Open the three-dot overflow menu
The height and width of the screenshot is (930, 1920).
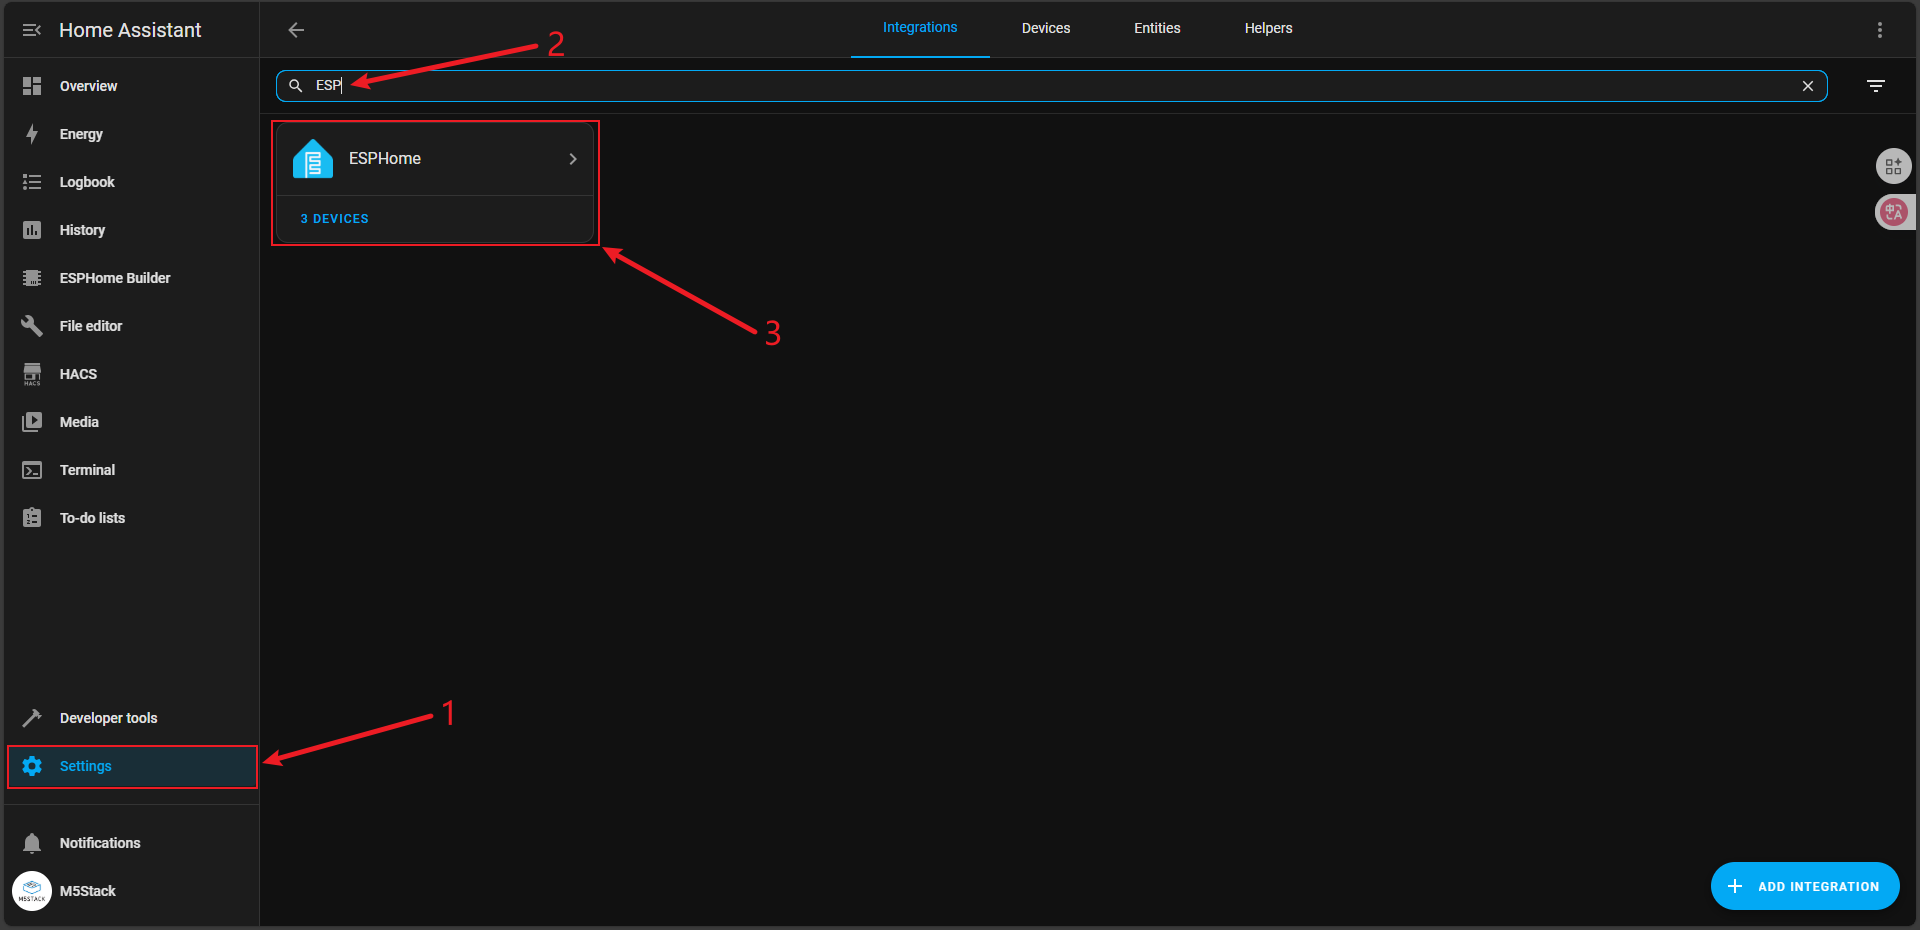[1880, 30]
